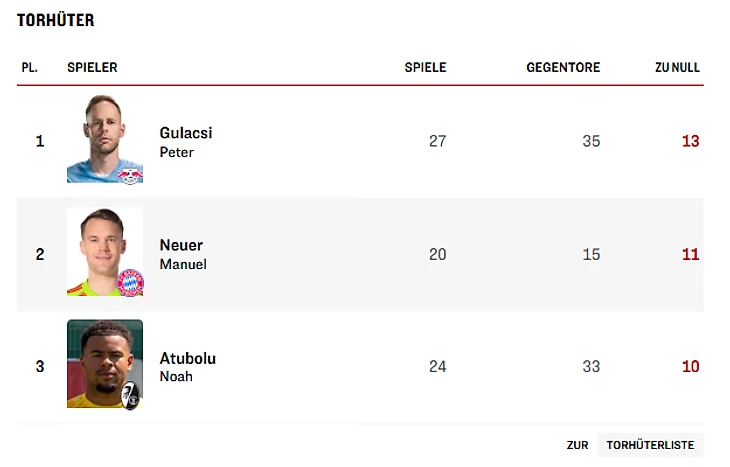Click Neuer's 15 goals conceded value
The image size is (730, 467).
591,254
